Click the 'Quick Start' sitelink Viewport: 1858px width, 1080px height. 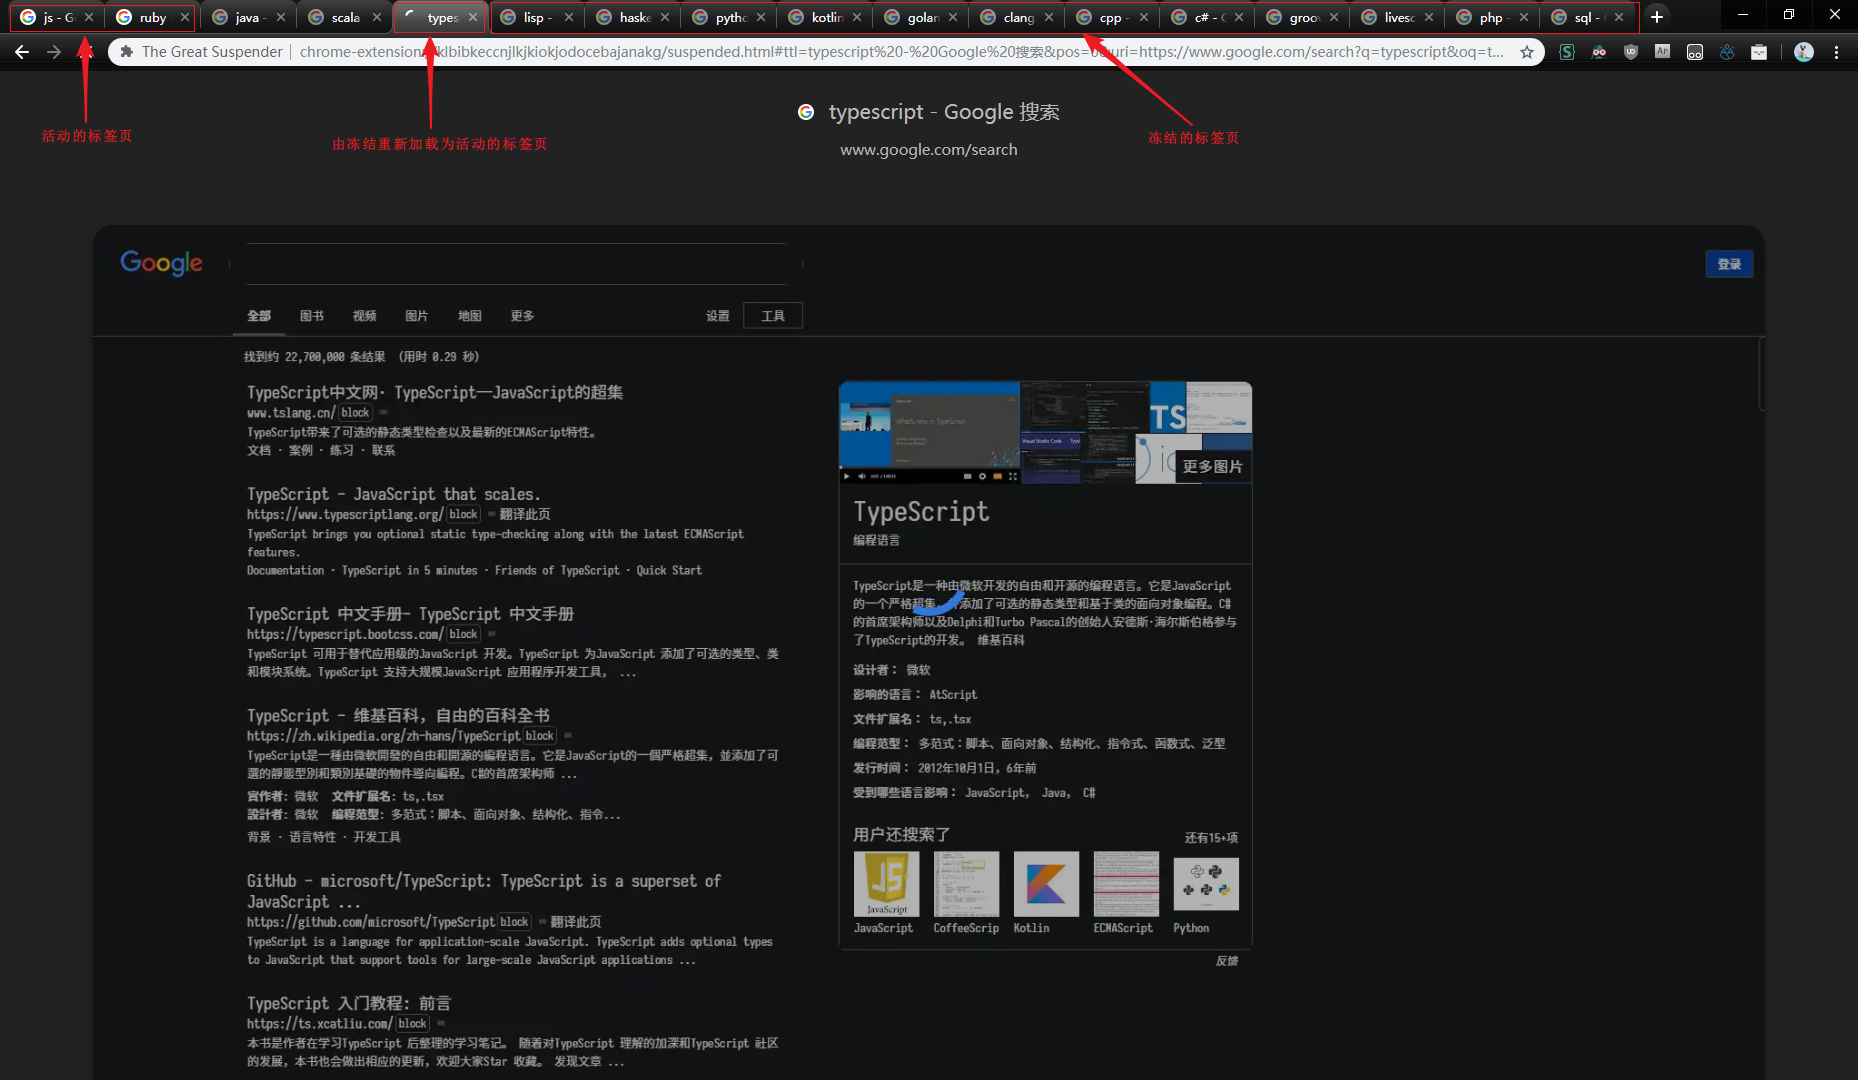pos(669,571)
